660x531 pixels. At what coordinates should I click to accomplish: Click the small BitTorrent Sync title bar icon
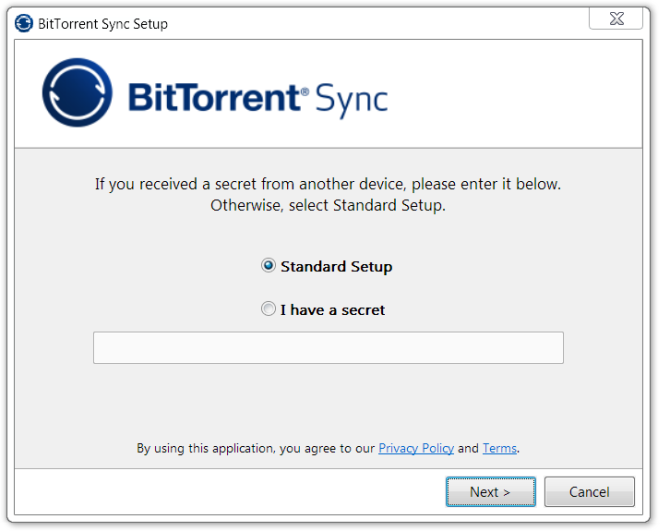tap(24, 23)
